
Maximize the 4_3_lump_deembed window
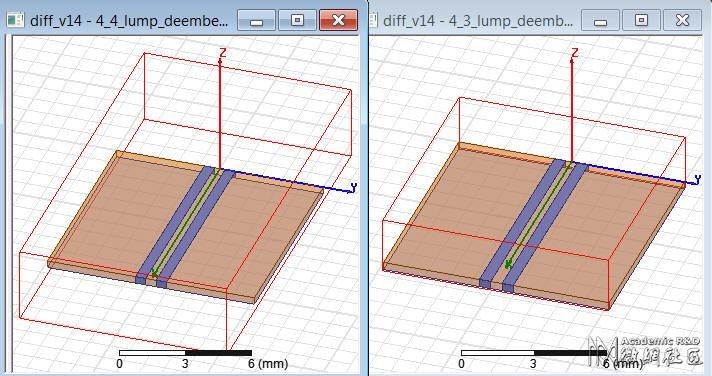[641, 20]
